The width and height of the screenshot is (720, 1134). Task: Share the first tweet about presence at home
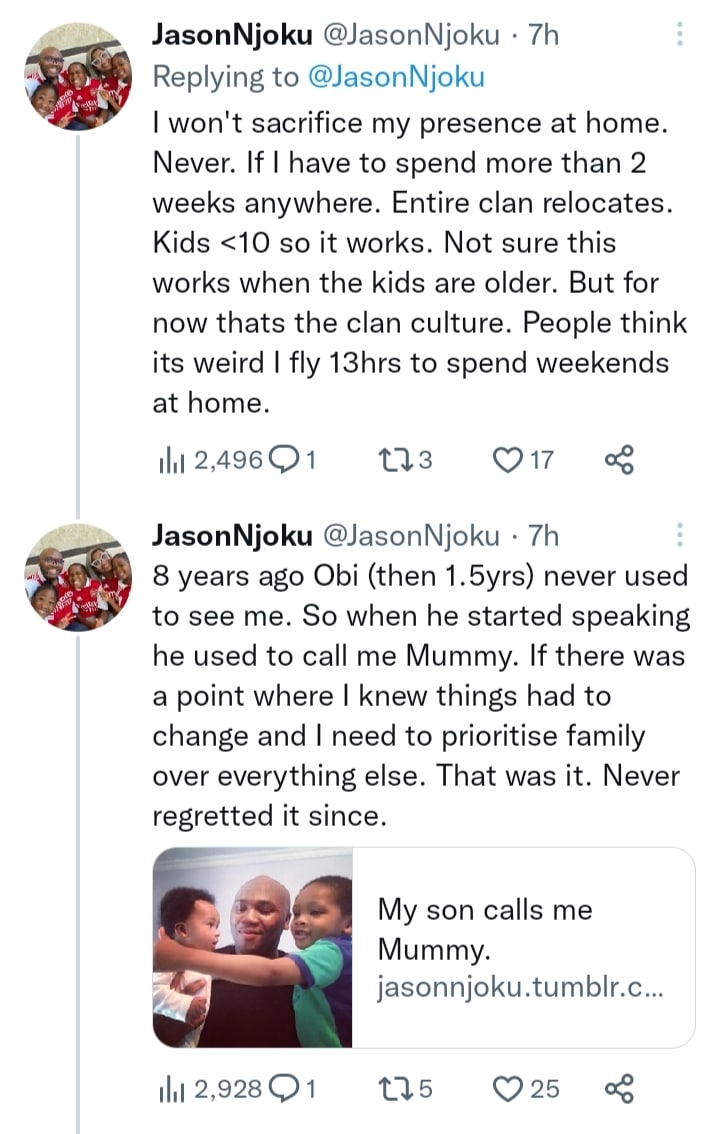point(620,459)
